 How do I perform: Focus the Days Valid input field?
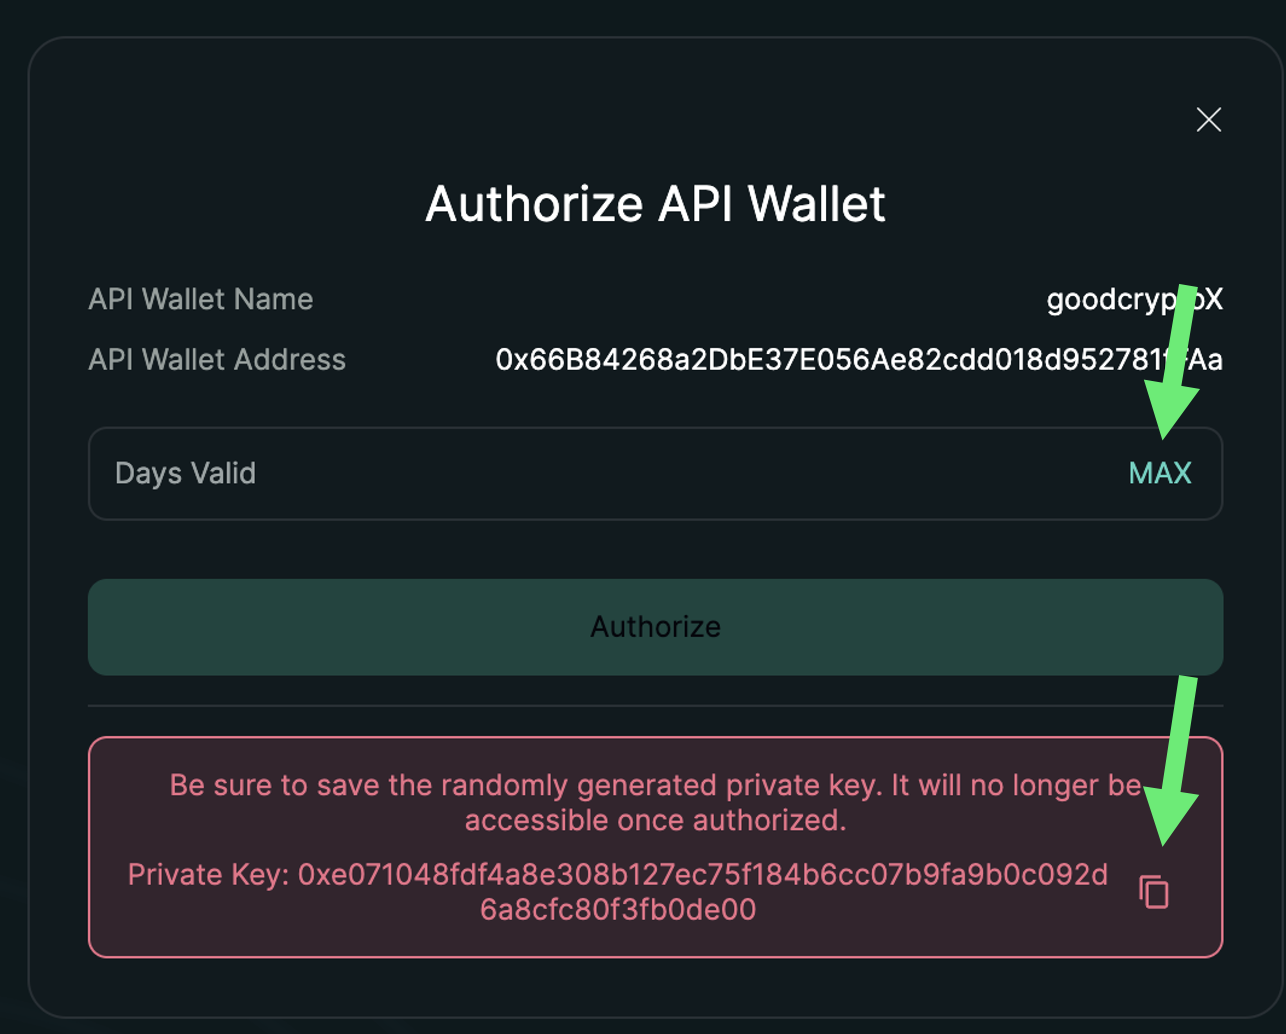600,473
